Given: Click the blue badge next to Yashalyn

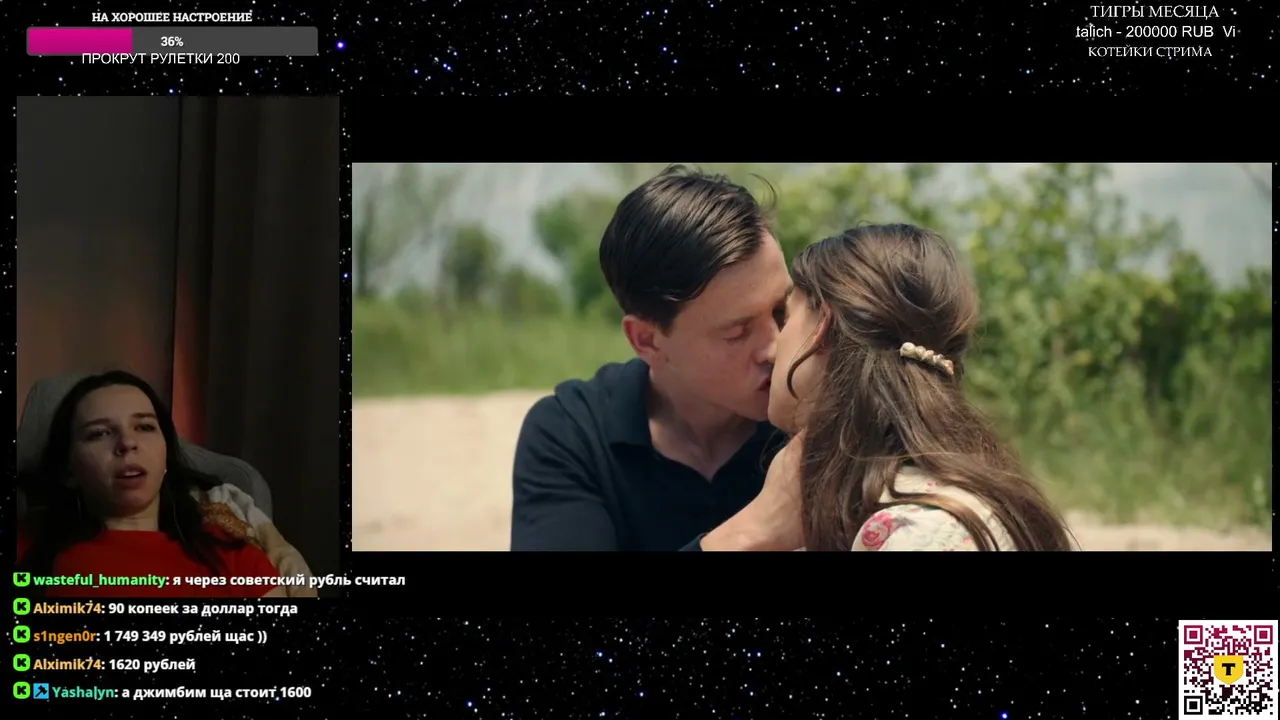Looking at the screenshot, I should pyautogui.click(x=41, y=691).
